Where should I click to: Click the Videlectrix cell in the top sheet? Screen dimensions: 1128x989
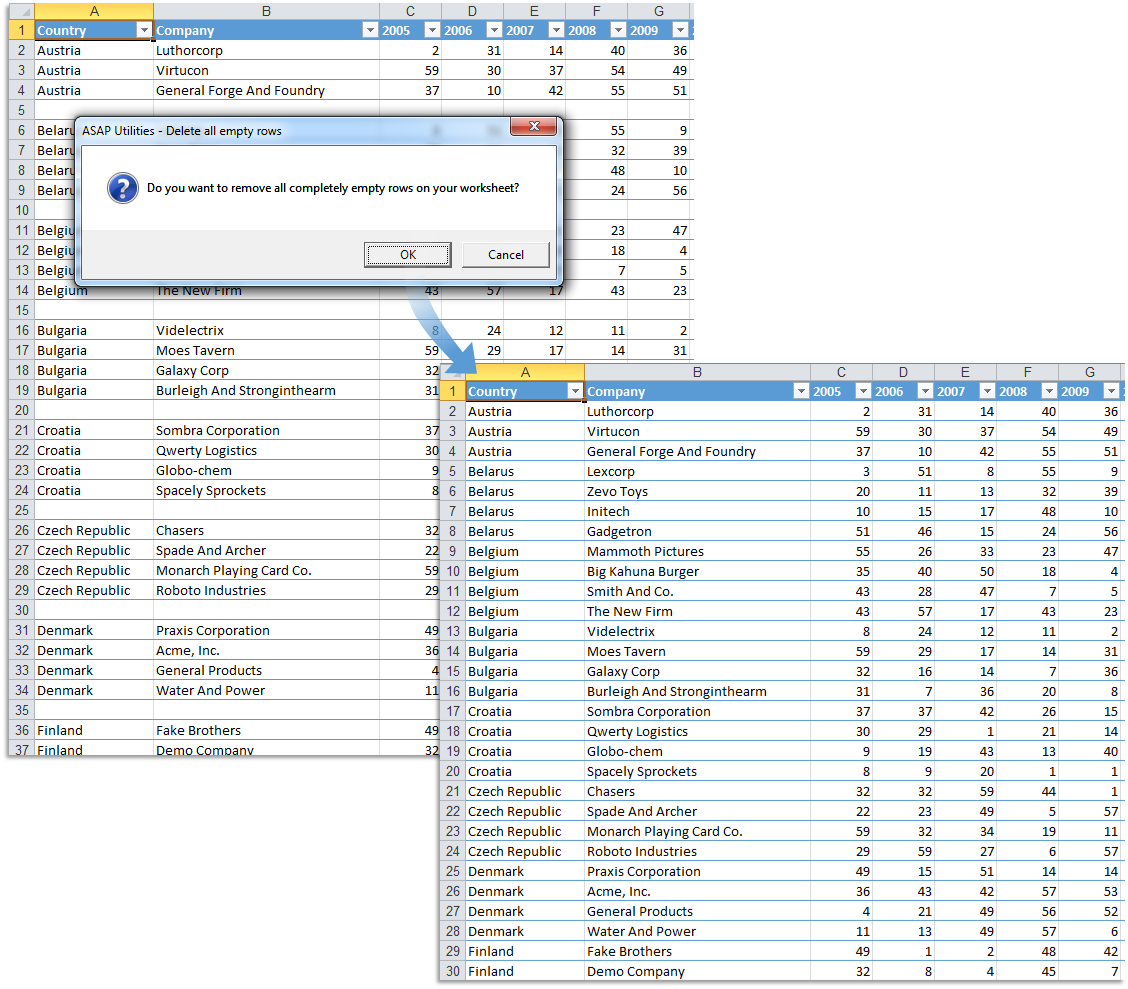[266, 330]
